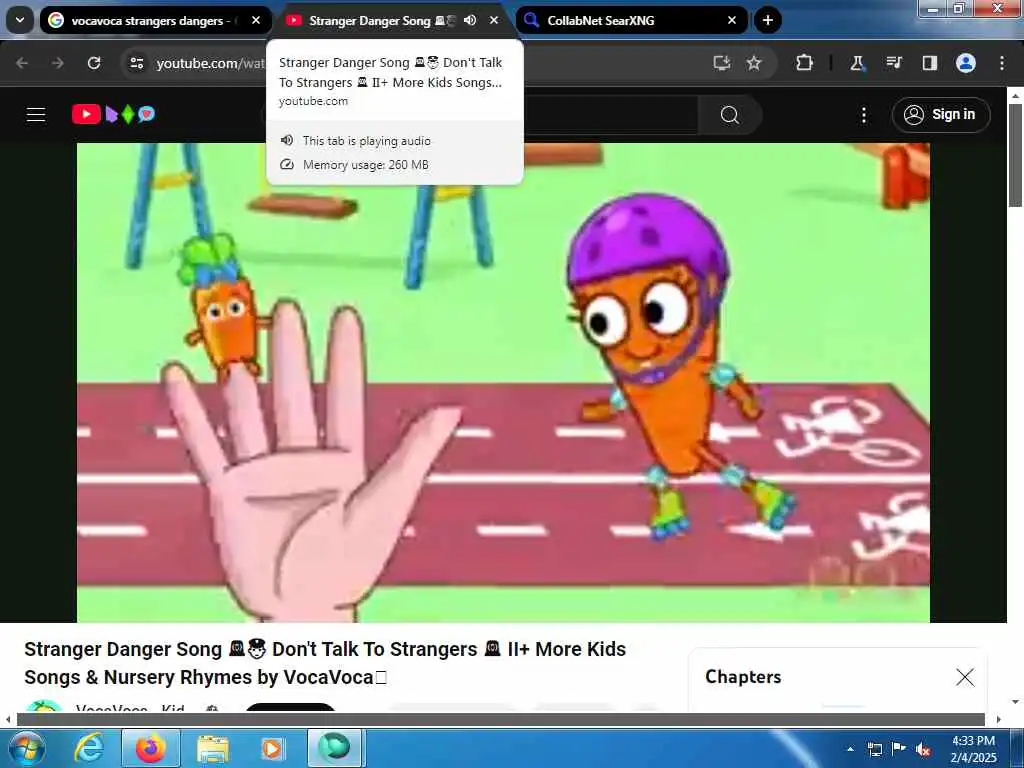Go back to the previous page

click(x=22, y=63)
